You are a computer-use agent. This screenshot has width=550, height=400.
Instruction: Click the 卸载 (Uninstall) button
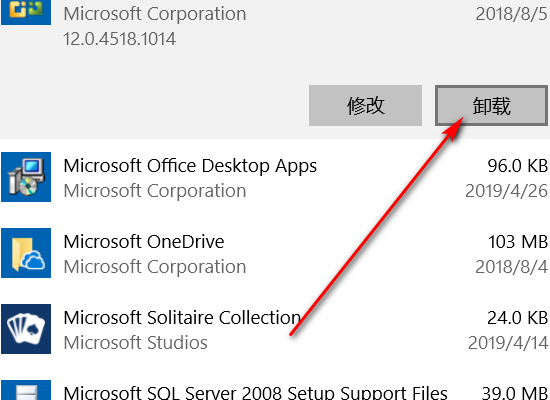[491, 105]
